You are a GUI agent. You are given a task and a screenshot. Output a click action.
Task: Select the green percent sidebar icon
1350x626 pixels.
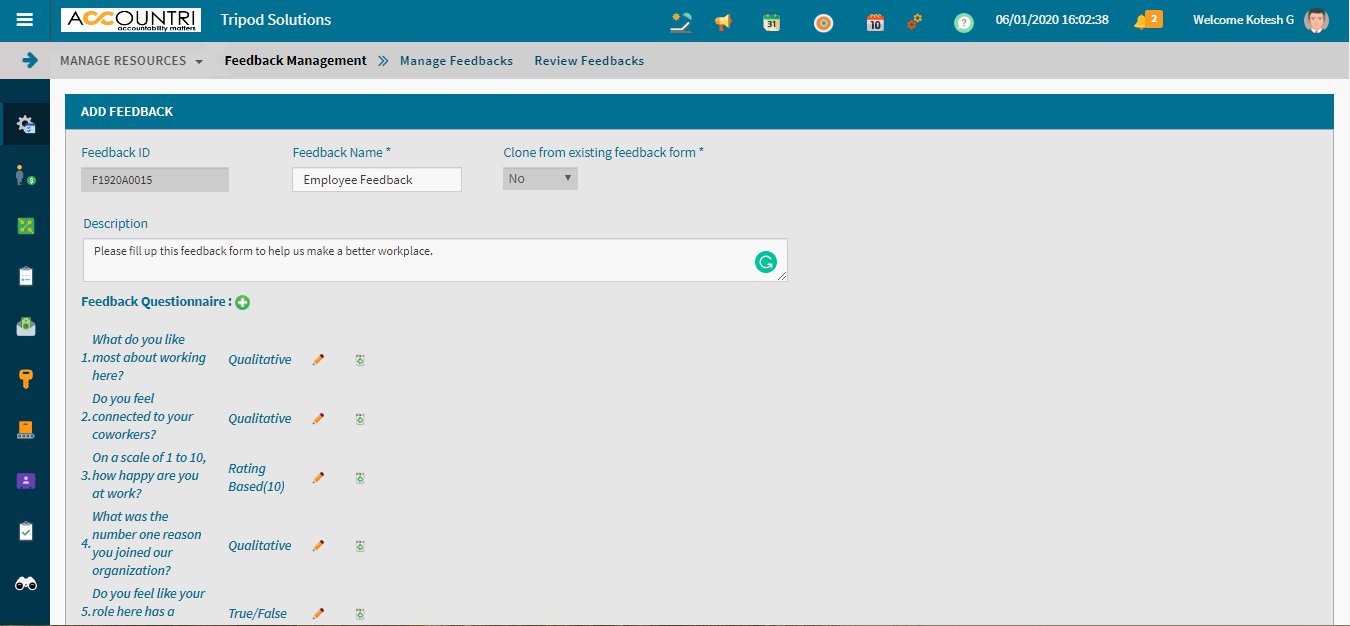(26, 226)
